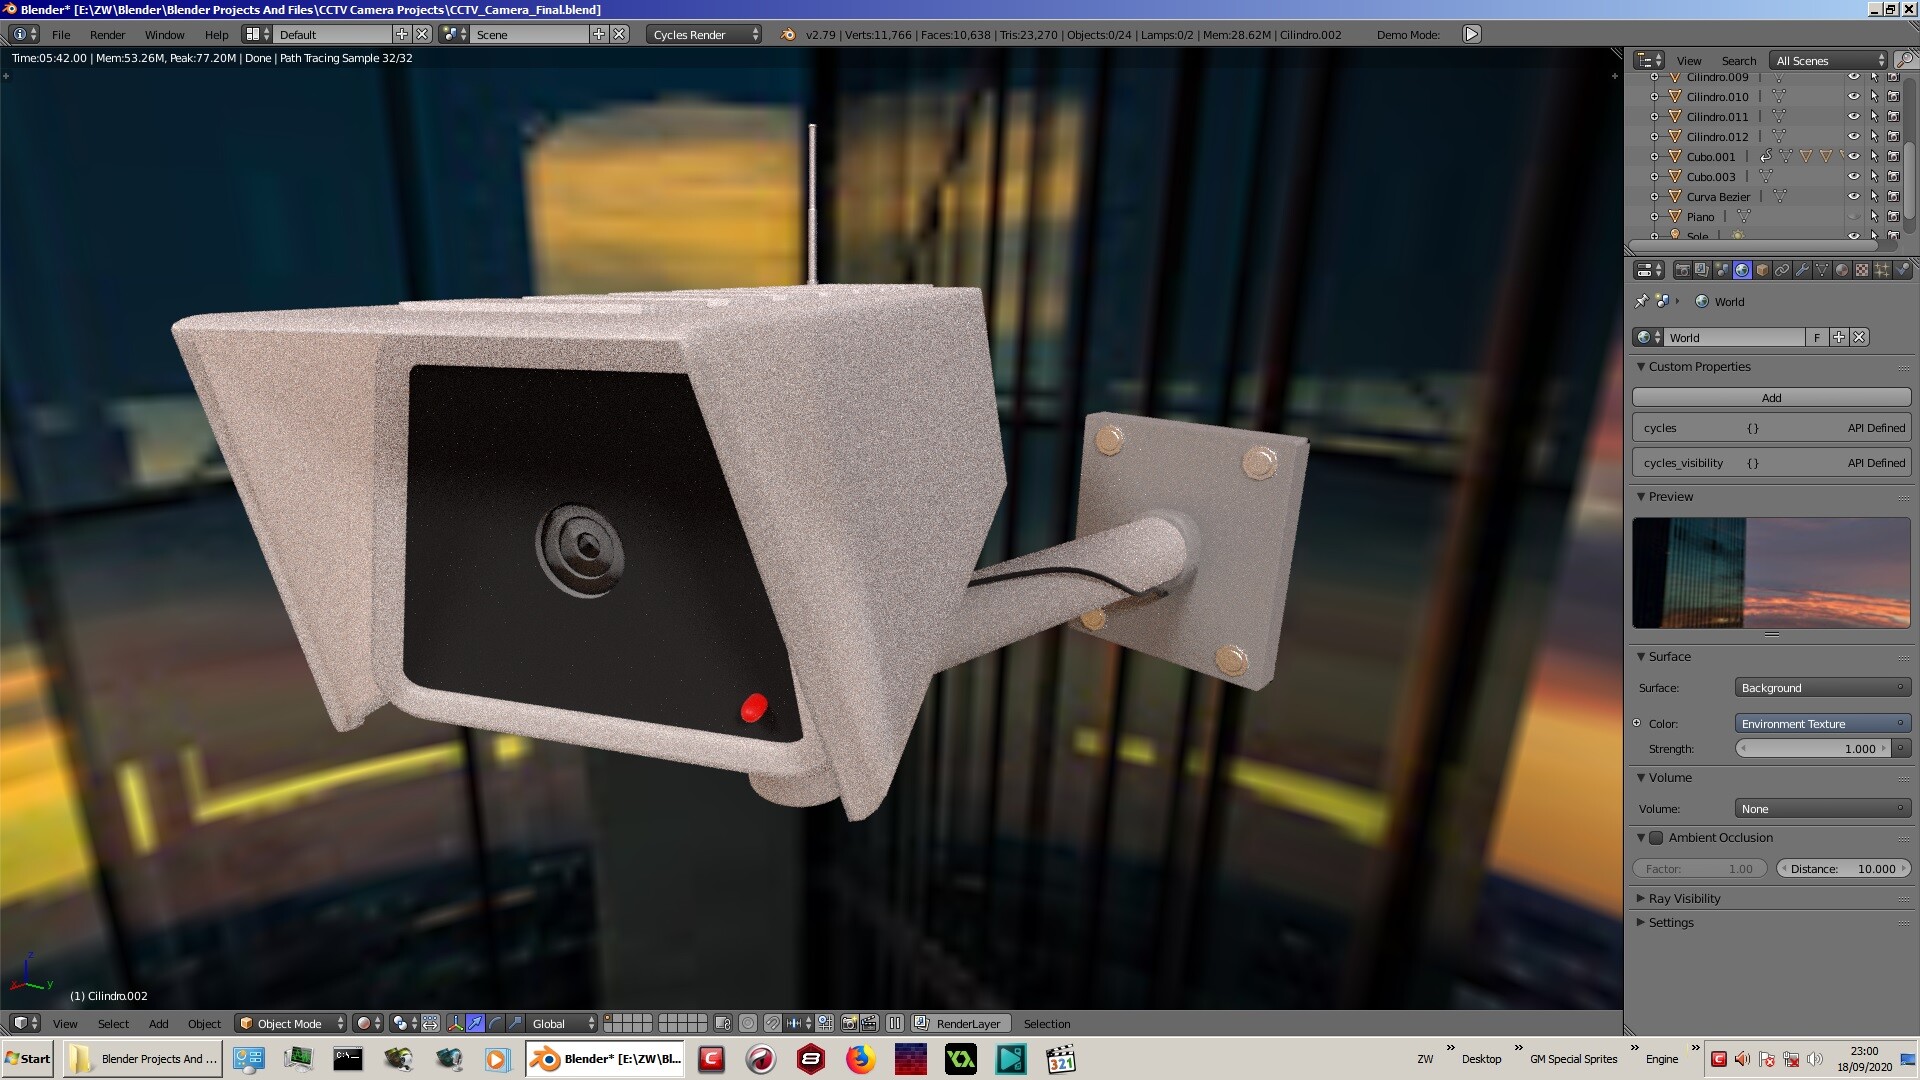Open the Render properties tab
Image resolution: width=1920 pixels, height=1080 pixels.
point(1682,270)
